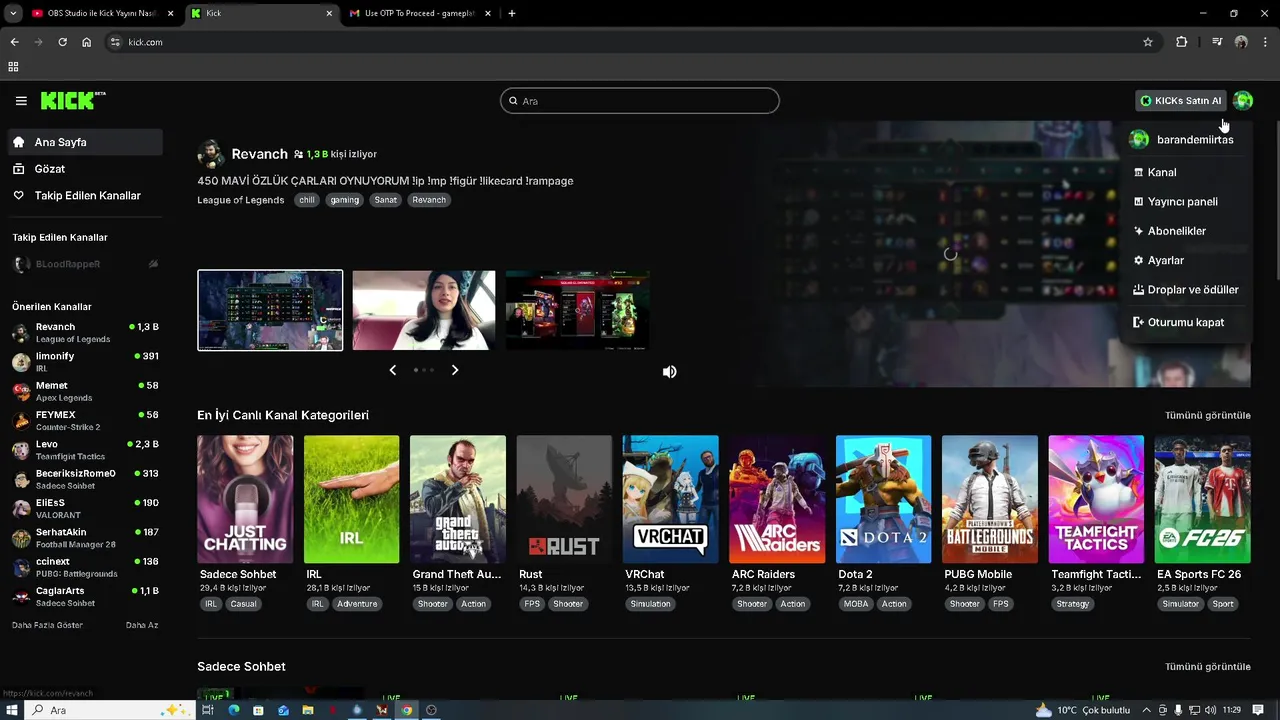1280x720 pixels.
Task: Open Grand Theft Auto category card
Action: pyautogui.click(x=458, y=499)
